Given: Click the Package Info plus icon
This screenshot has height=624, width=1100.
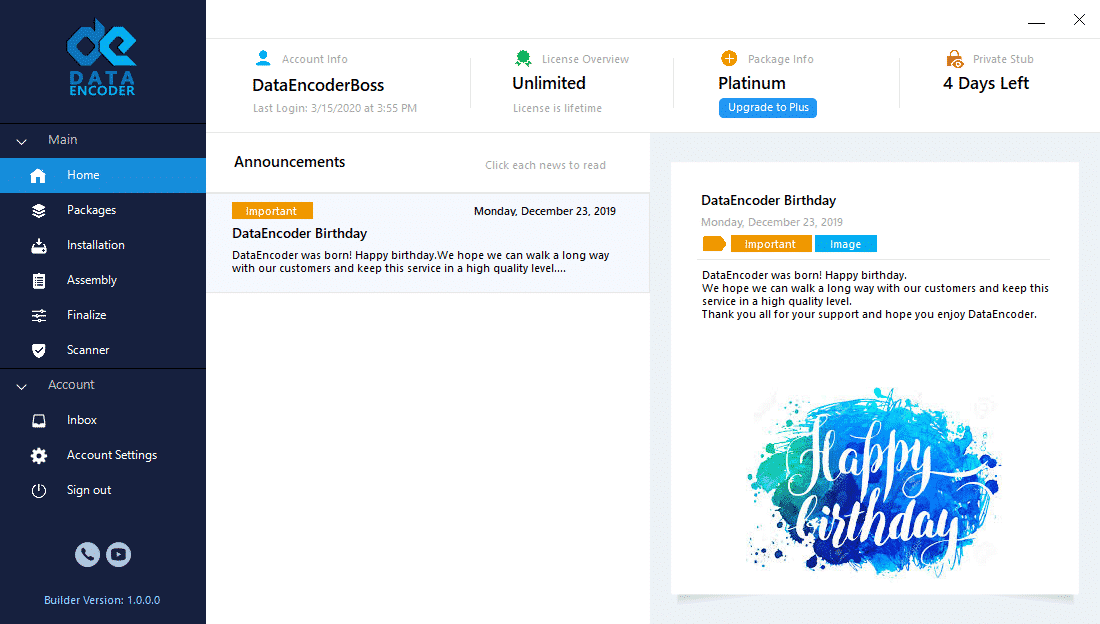Looking at the screenshot, I should 729,58.
